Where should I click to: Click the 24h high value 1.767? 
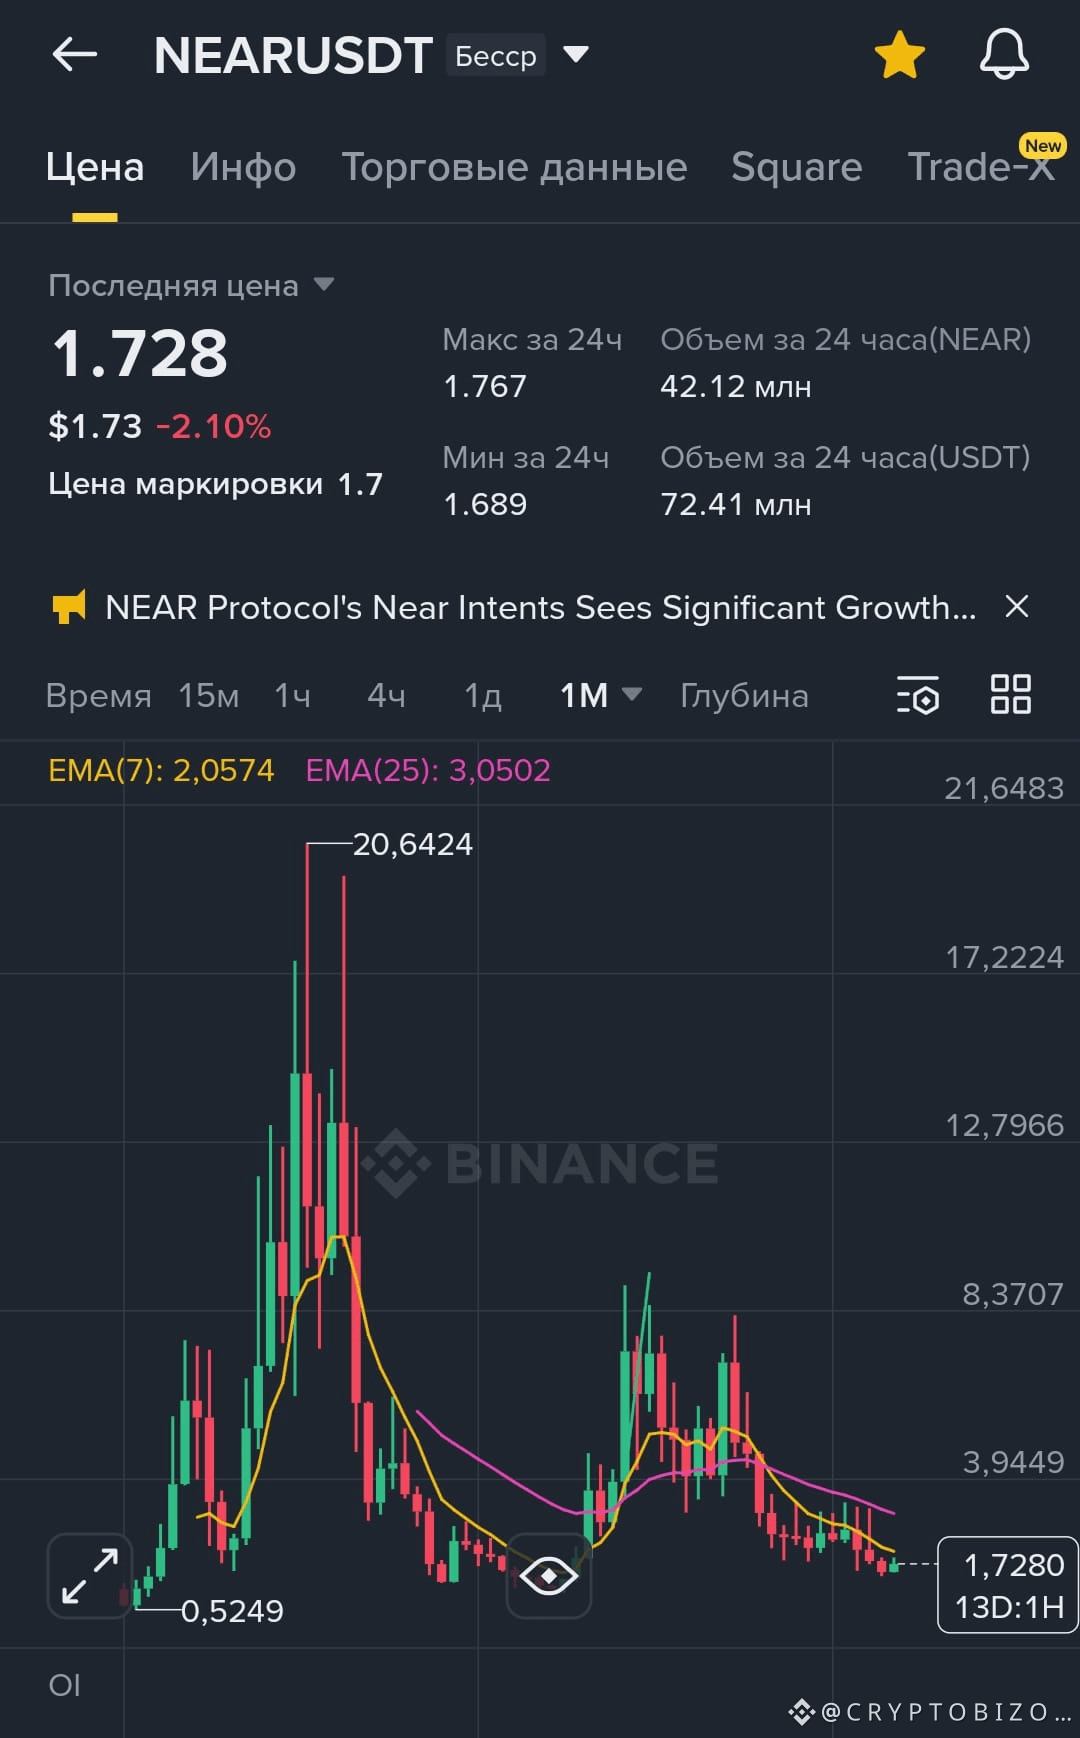485,386
